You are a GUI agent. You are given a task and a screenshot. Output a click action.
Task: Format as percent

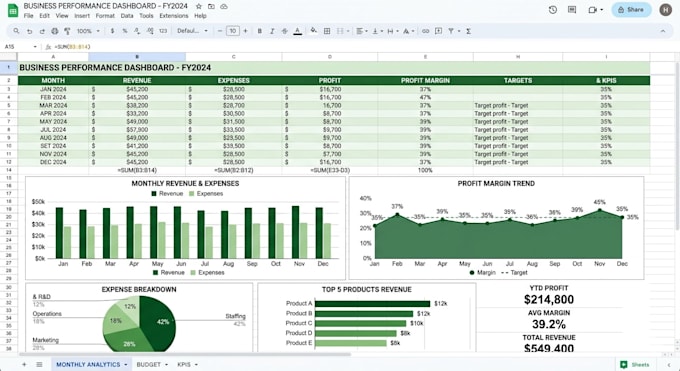click(x=125, y=31)
